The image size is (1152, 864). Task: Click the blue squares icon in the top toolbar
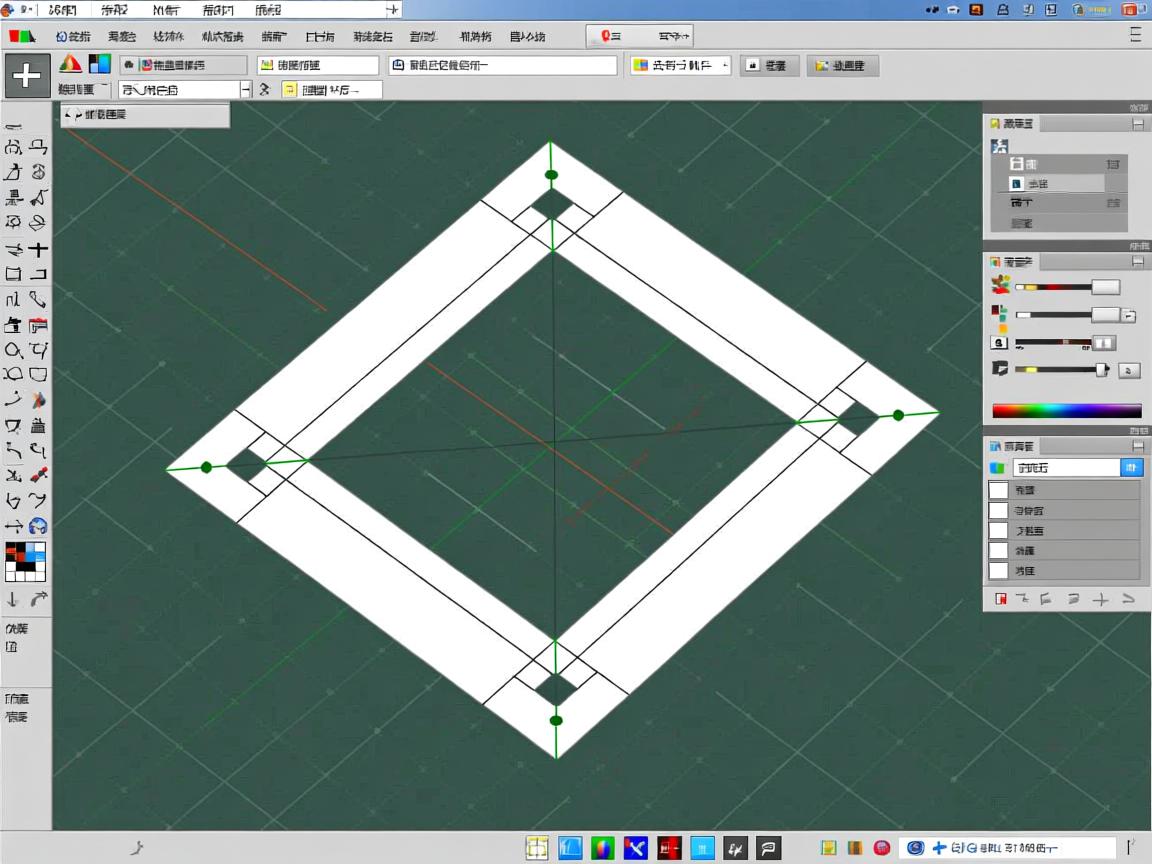[x=99, y=65]
